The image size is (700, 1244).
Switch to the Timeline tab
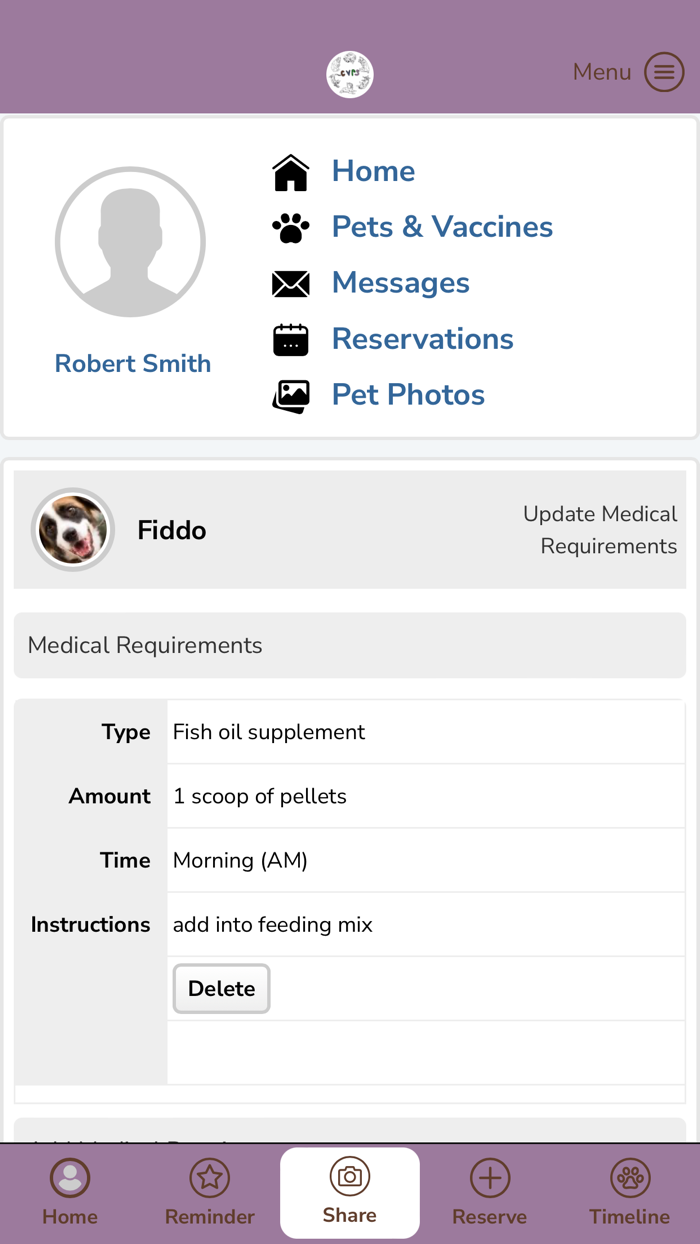click(630, 1192)
